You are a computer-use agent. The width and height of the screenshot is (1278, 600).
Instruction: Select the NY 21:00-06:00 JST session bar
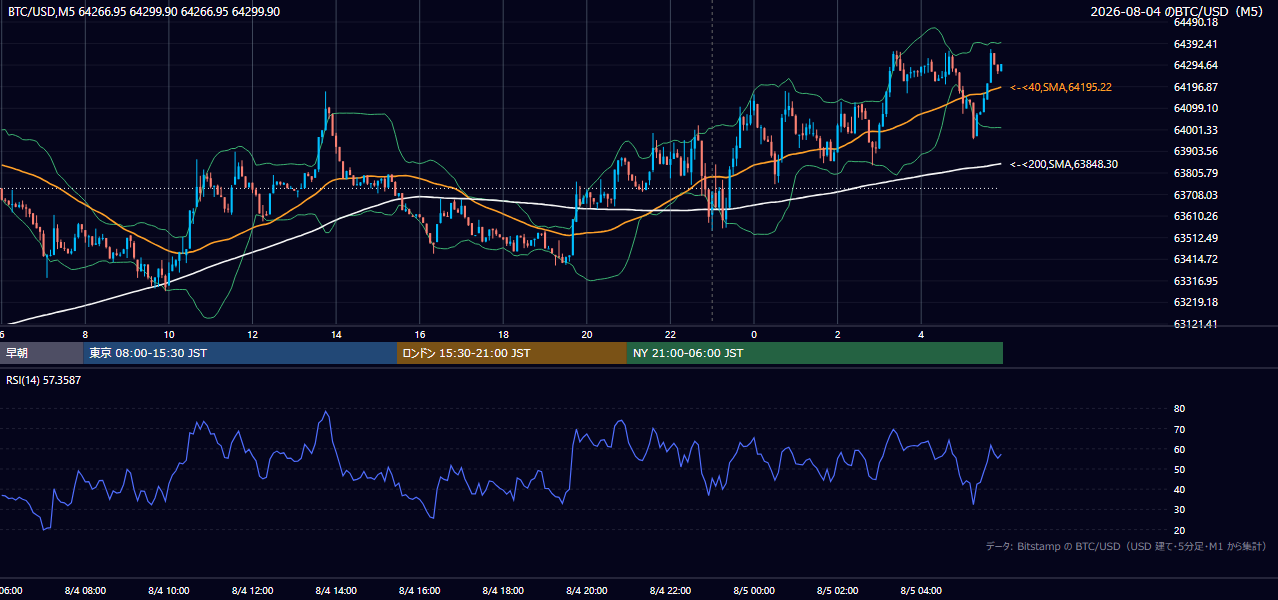pyautogui.click(x=815, y=353)
